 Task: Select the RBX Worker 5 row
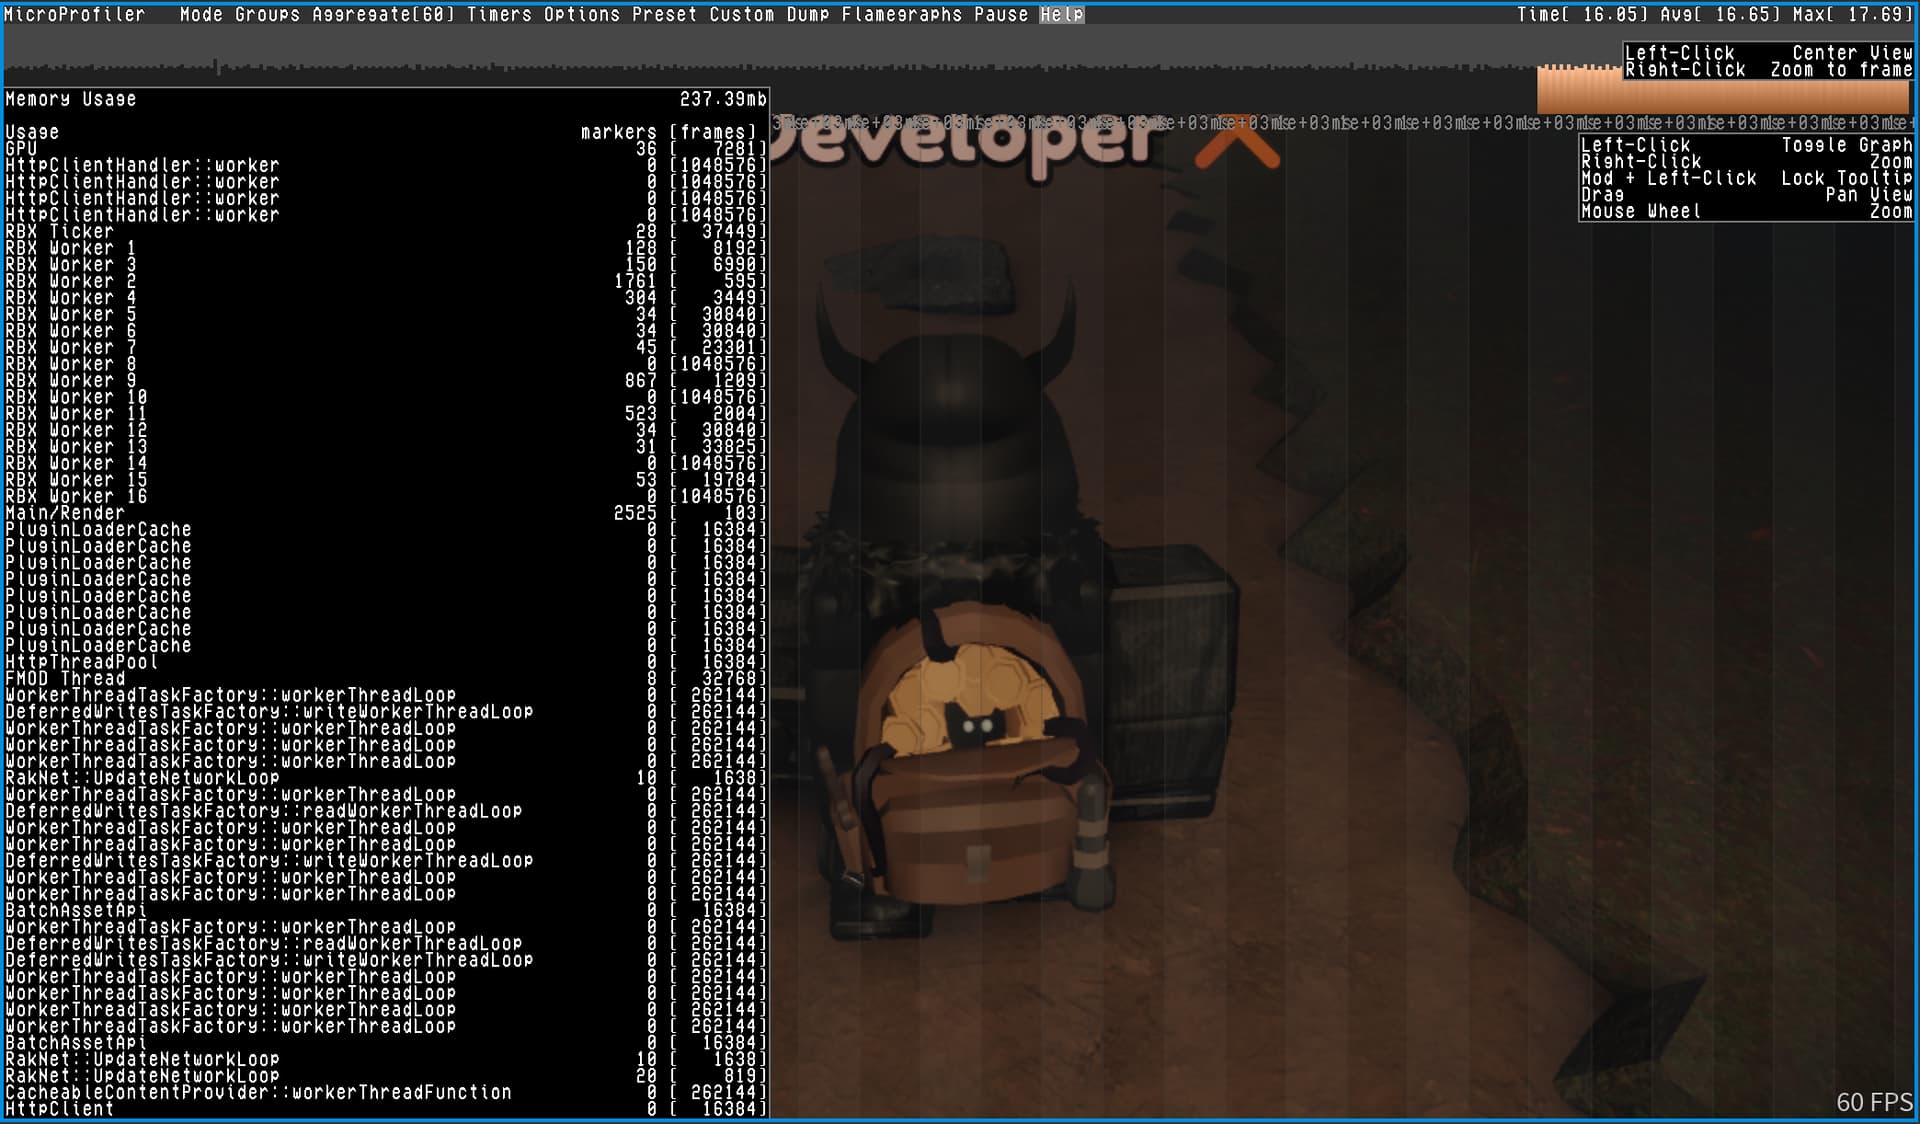(386, 314)
